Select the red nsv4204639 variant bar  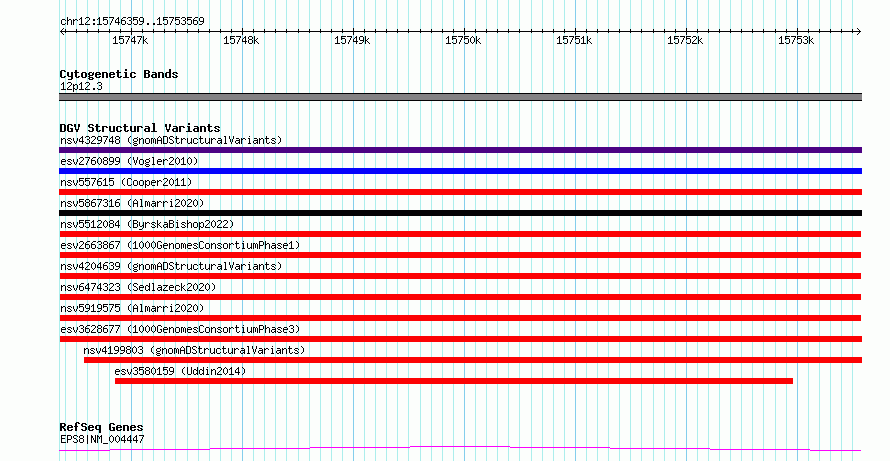click(460, 276)
